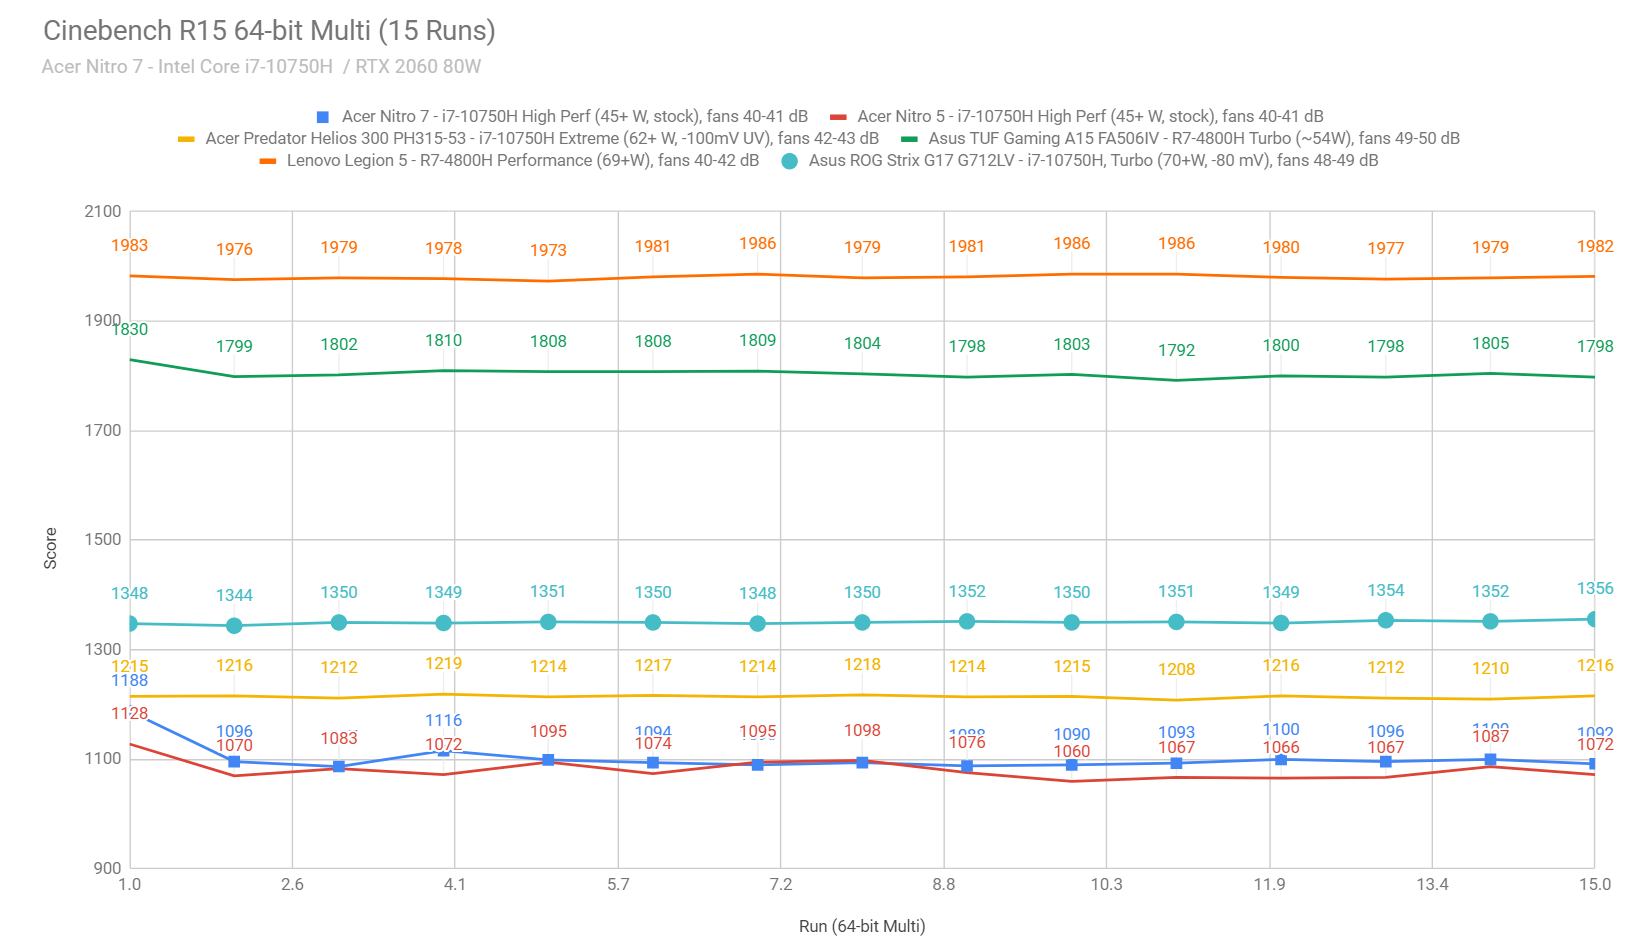Click the blue square data point below 1090
The height and width of the screenshot is (949, 1637).
pyautogui.click(x=1071, y=765)
